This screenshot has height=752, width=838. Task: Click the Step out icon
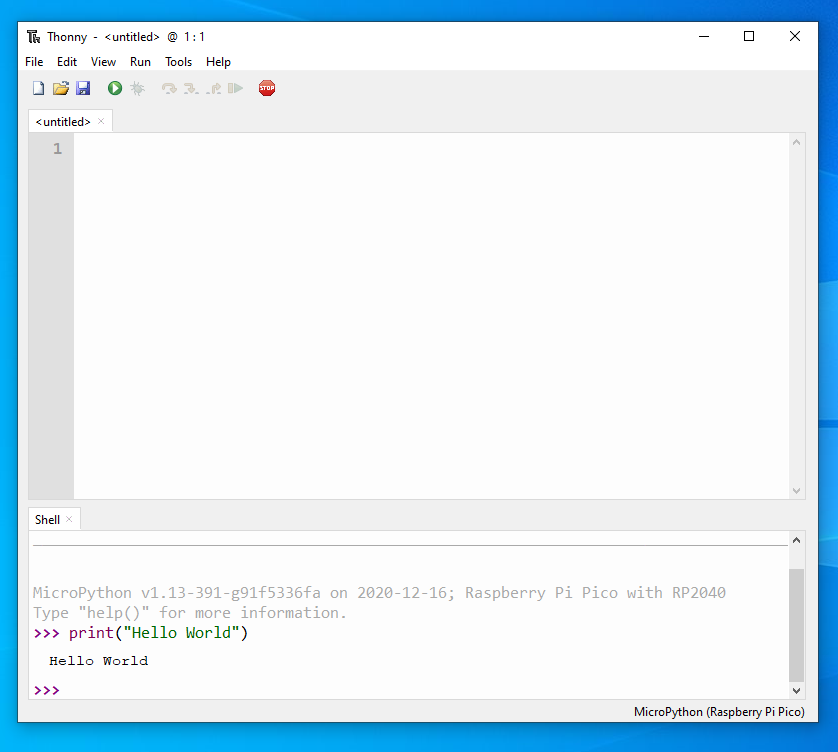[x=214, y=88]
